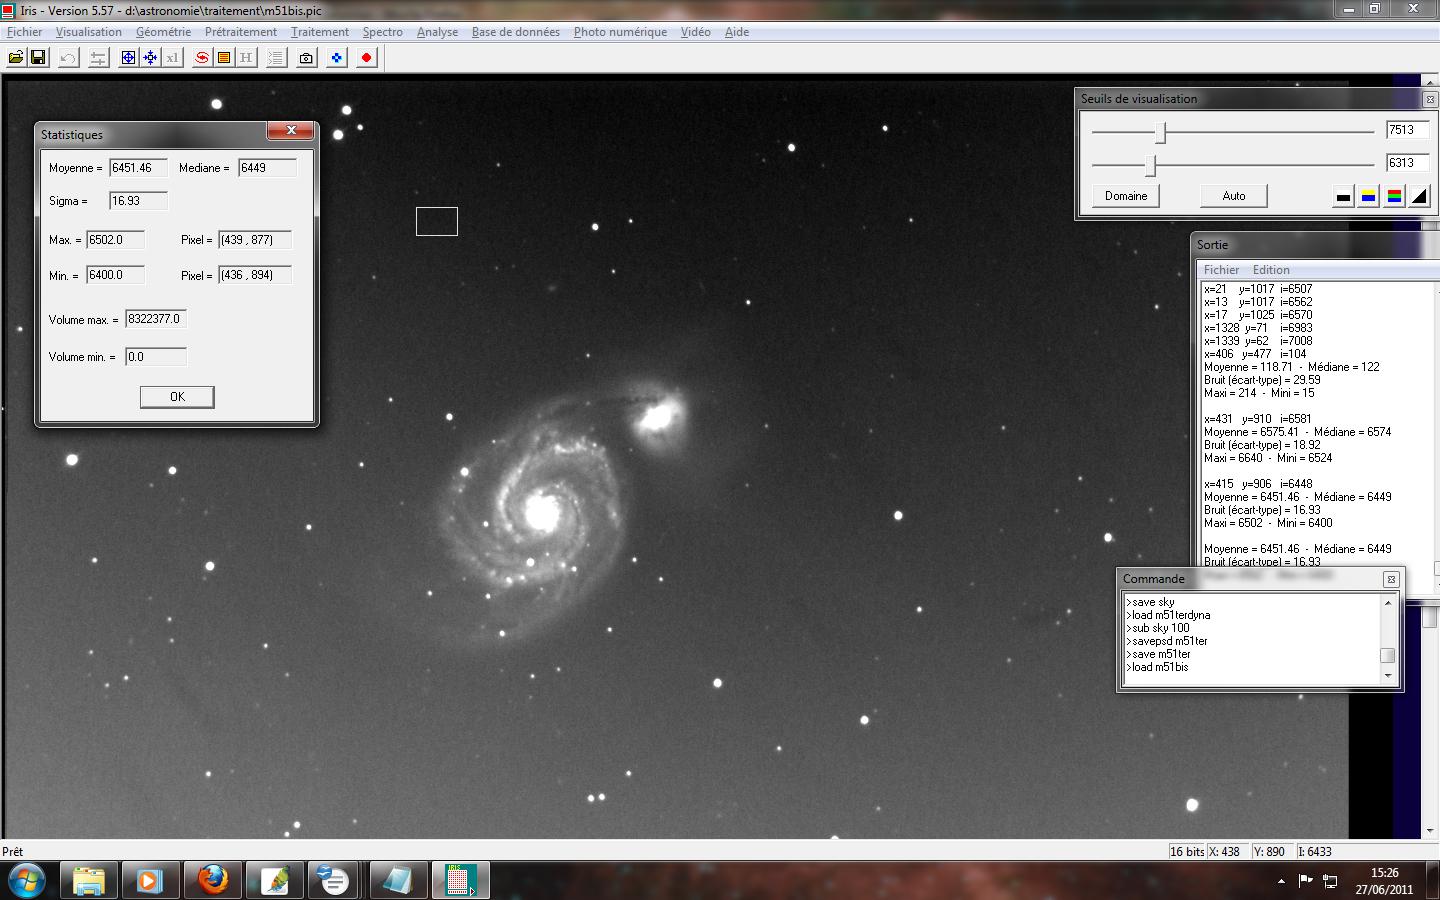Viewport: 1440px width, 900px height.
Task: Click the blue framed crosshair zoom icon
Action: point(128,58)
